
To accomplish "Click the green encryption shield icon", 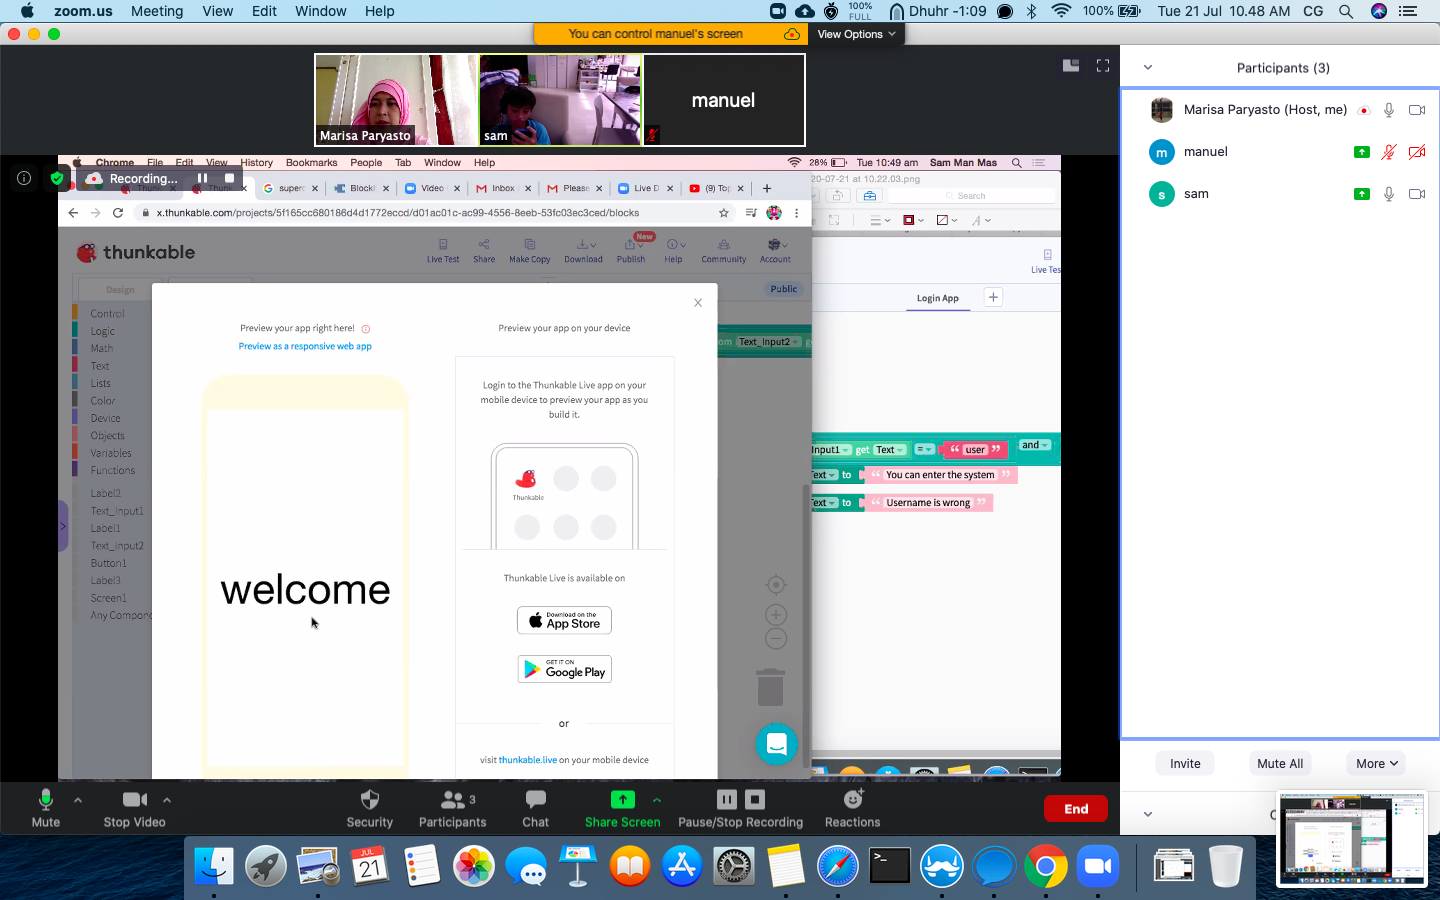I will [57, 178].
